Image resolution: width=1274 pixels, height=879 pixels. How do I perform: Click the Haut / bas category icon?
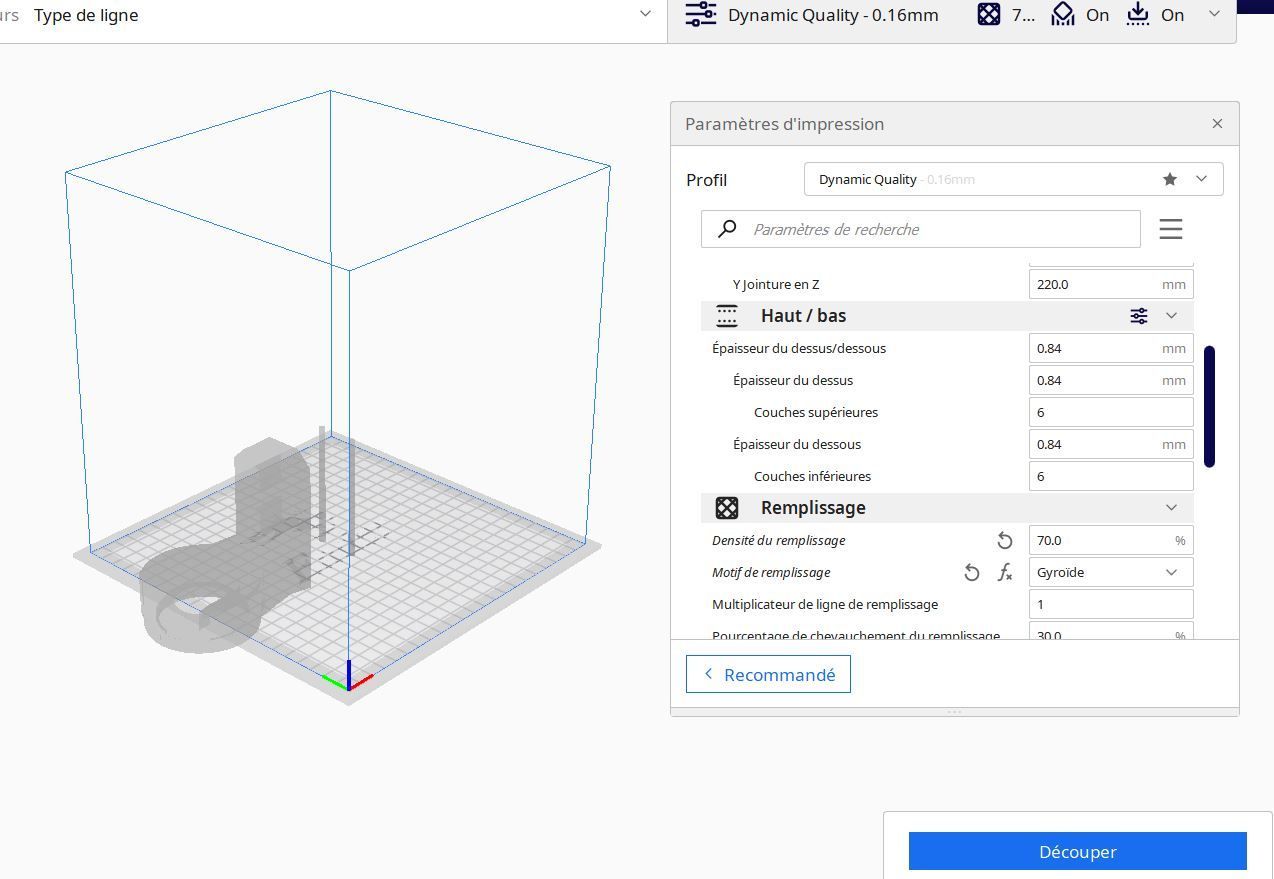(x=727, y=316)
